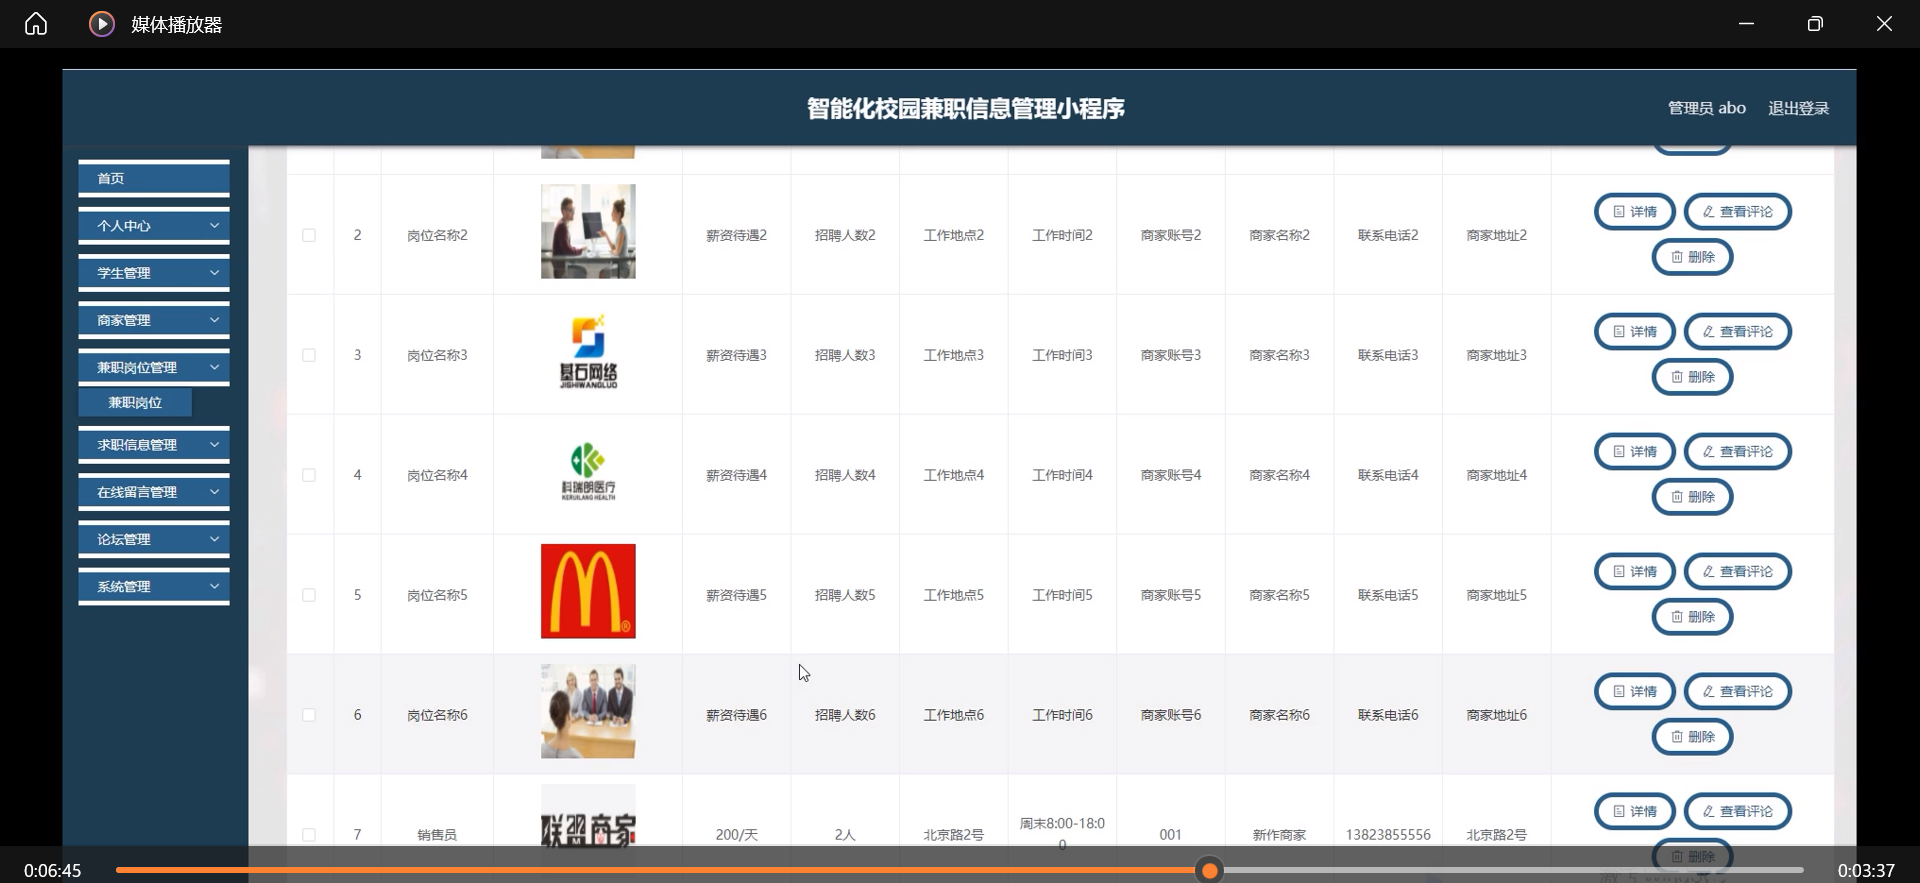Click the 商家地址5 cell
This screenshot has width=1920, height=883.
tap(1496, 595)
